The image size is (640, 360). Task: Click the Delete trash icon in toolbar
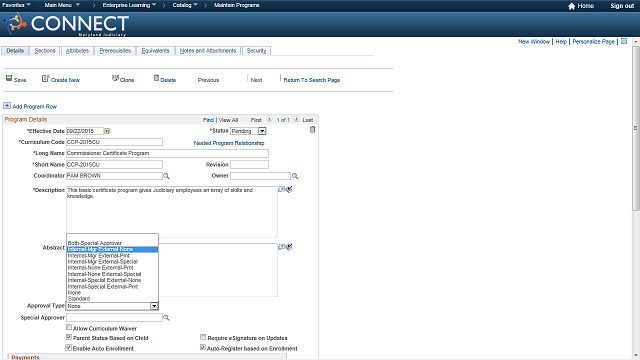click(156, 78)
